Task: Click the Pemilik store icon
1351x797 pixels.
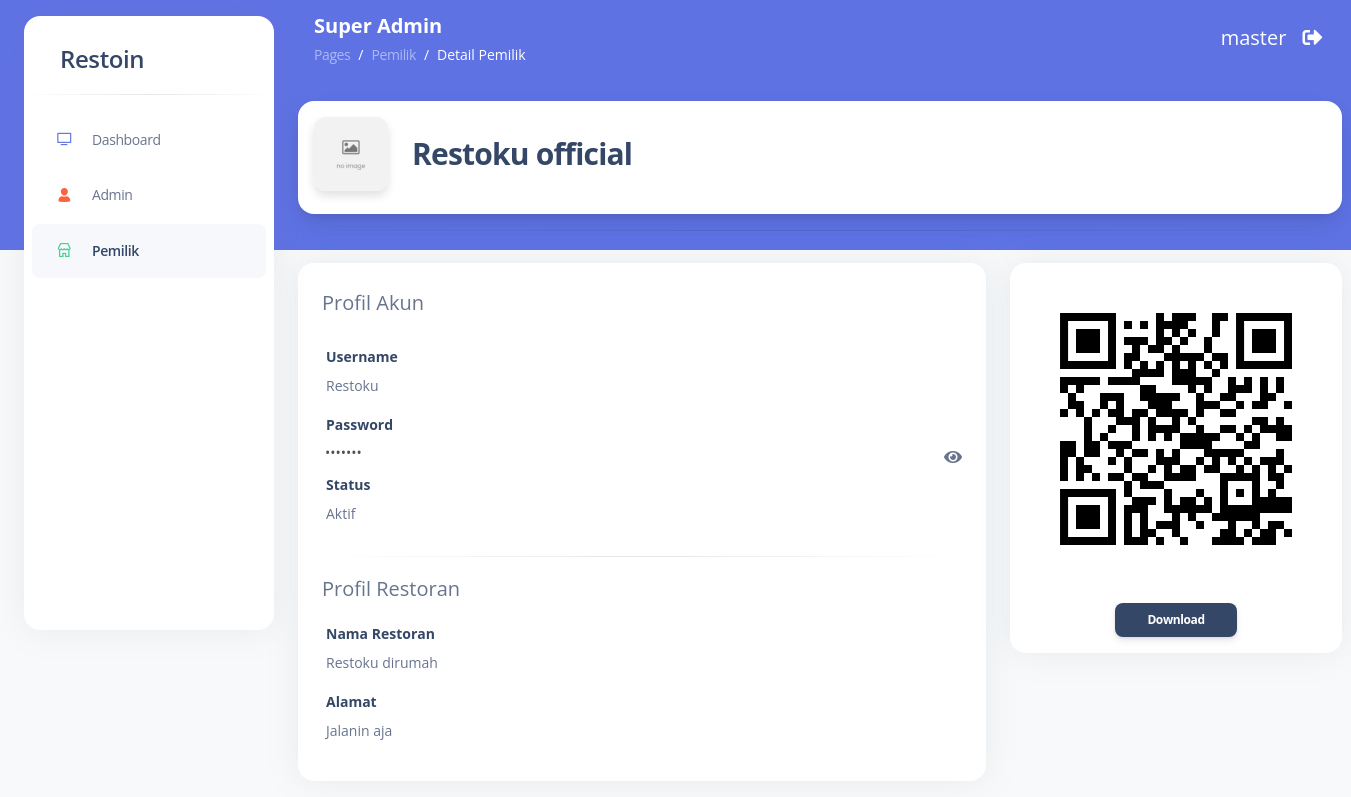Action: click(x=64, y=251)
